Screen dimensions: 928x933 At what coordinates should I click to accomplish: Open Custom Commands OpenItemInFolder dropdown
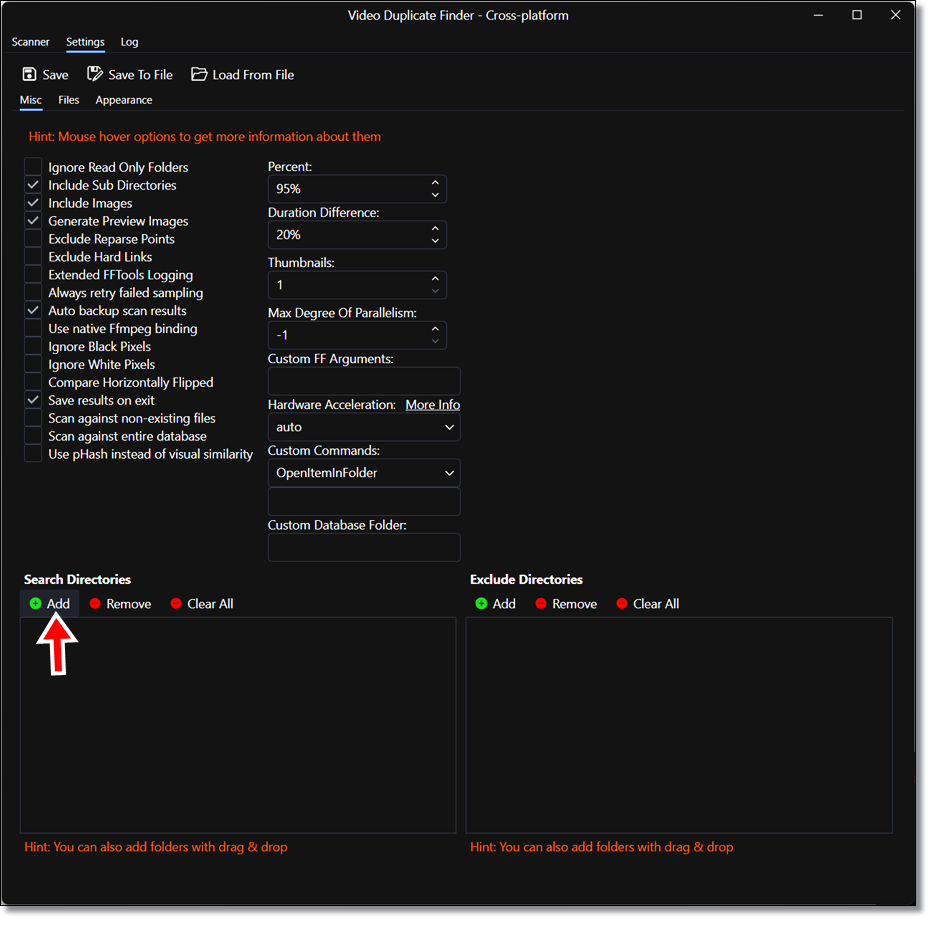[363, 472]
